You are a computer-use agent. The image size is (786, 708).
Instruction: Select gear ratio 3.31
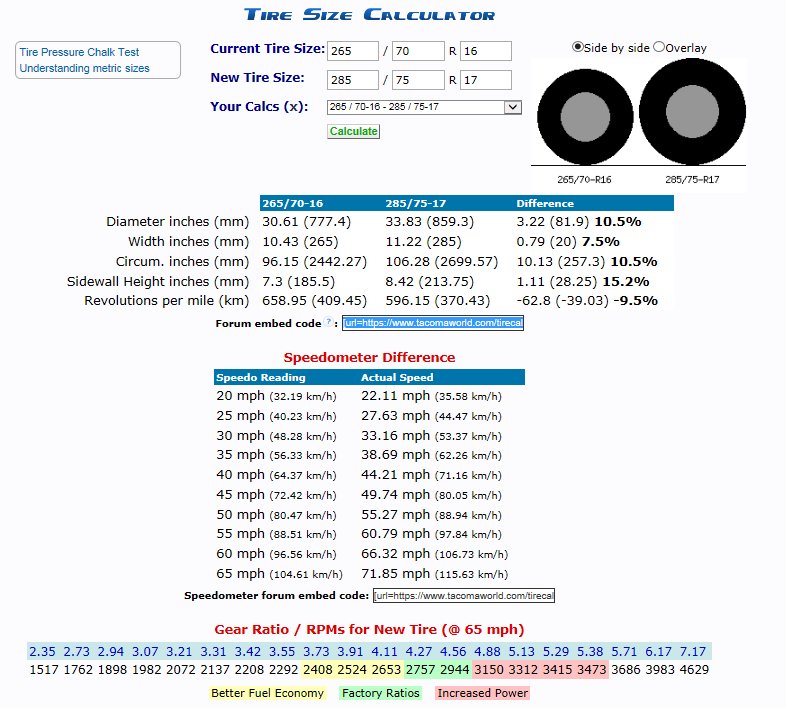[x=214, y=652]
